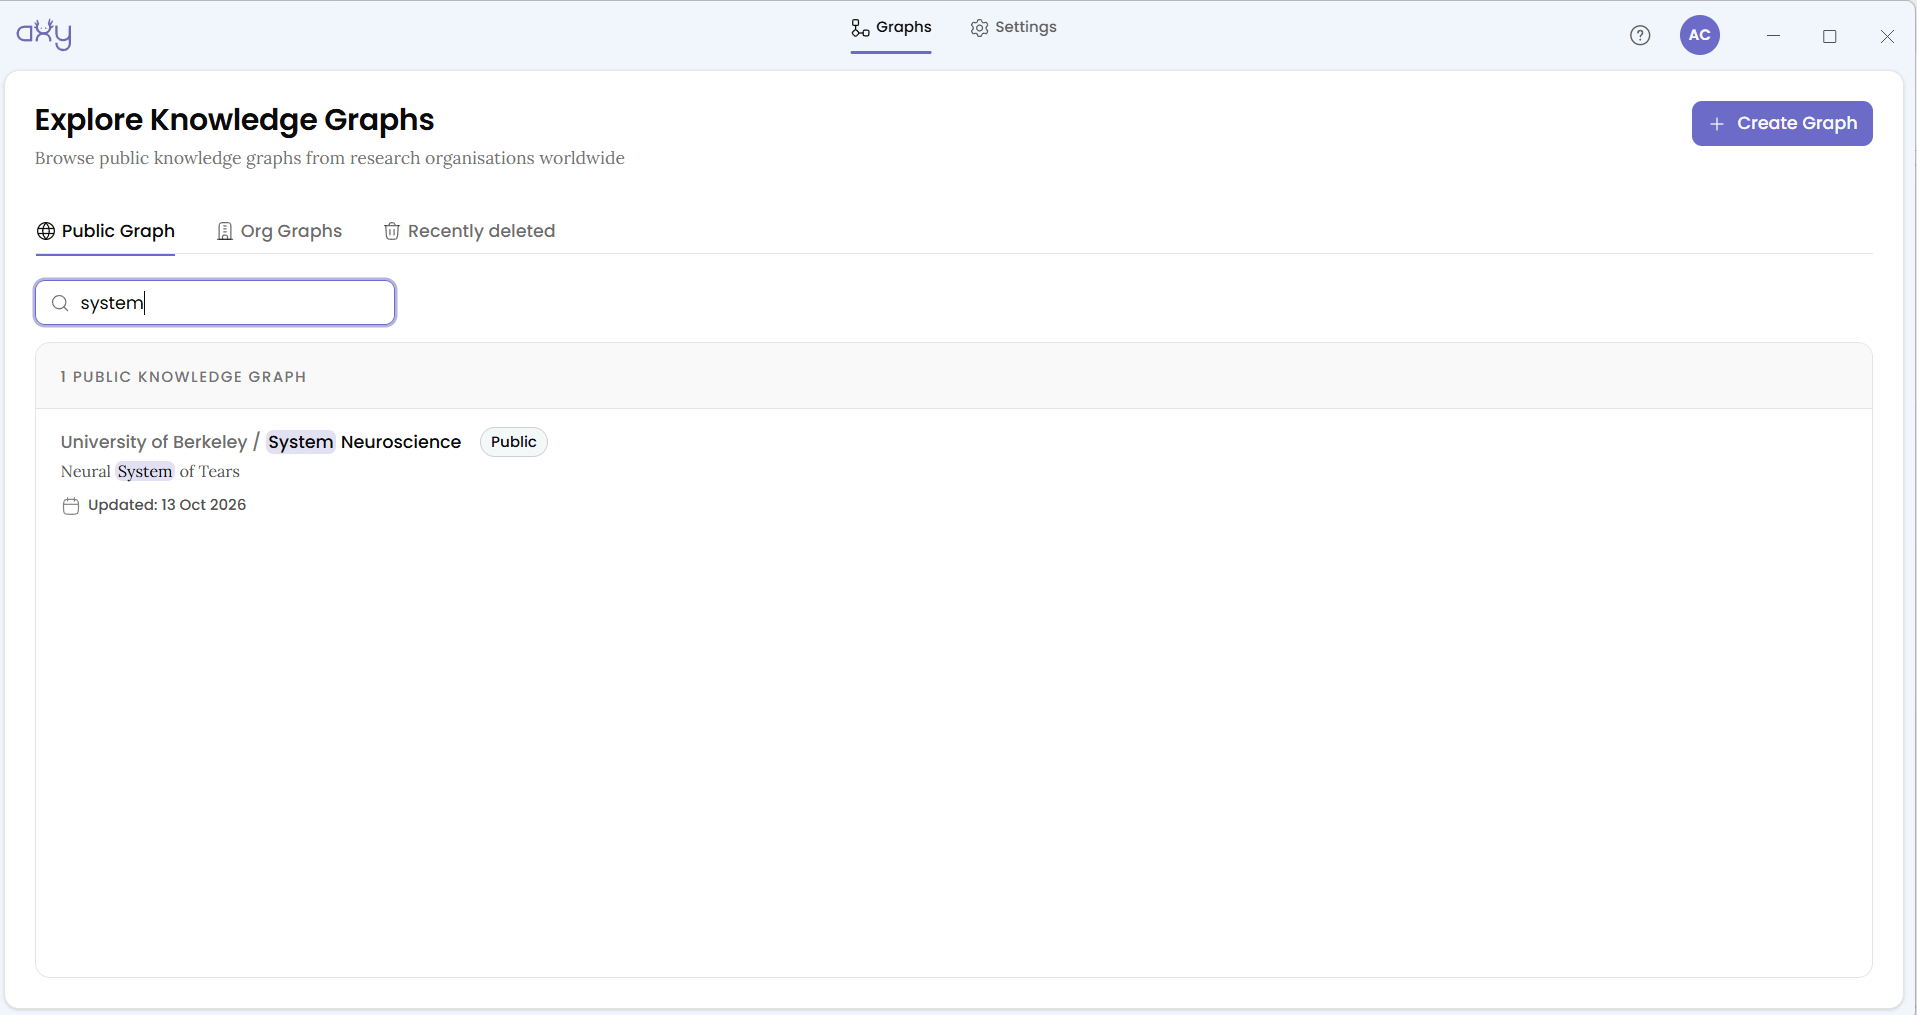Switch to the Graphs tab
Screen dimensions: 1917x1015
(891, 28)
